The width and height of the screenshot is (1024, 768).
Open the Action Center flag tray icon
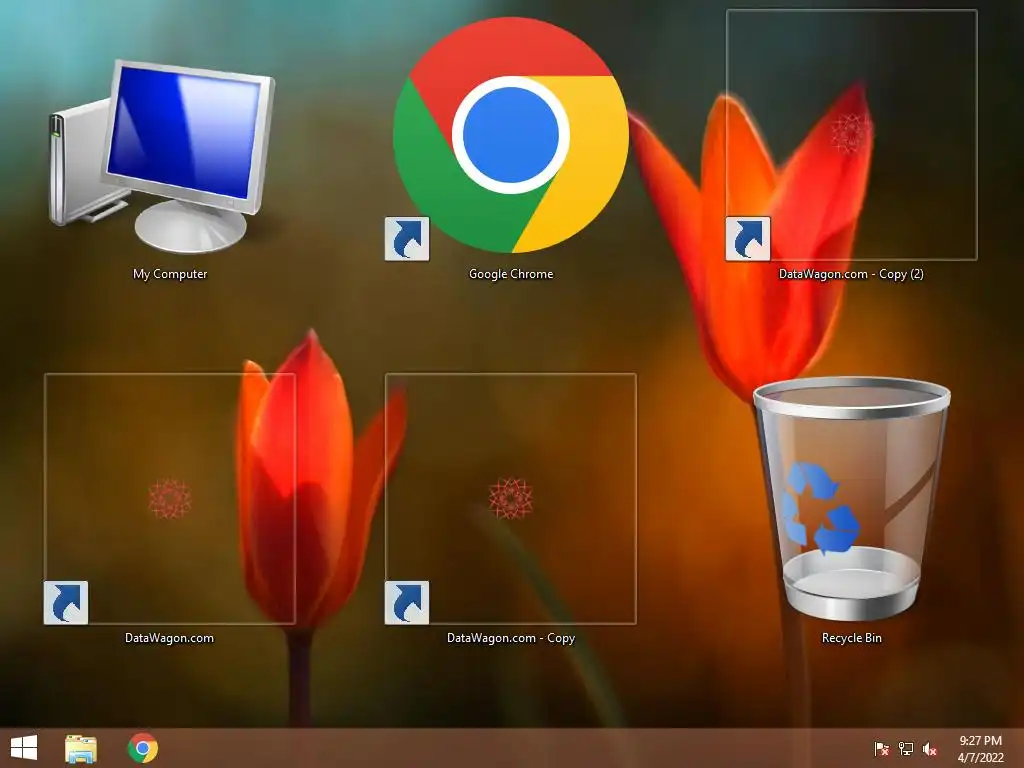tap(881, 748)
